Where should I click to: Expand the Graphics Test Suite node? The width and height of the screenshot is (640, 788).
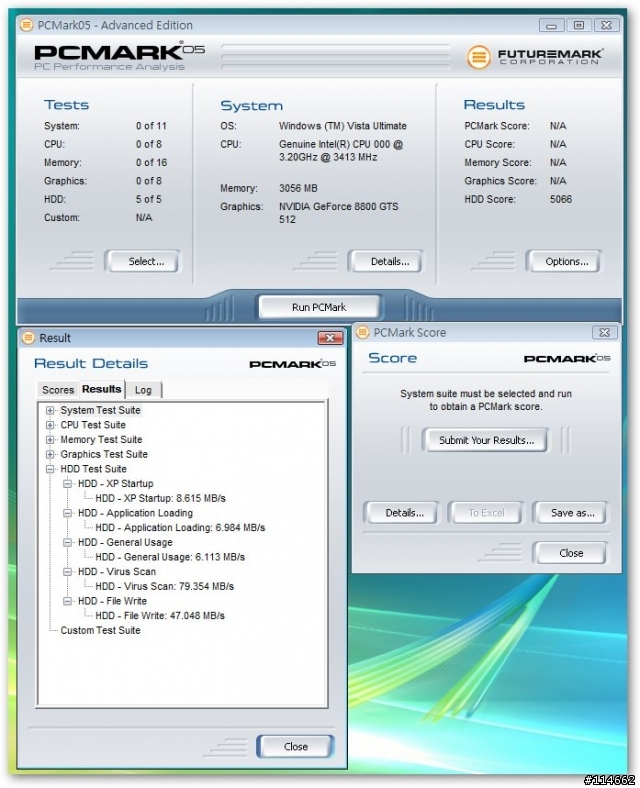[50, 454]
